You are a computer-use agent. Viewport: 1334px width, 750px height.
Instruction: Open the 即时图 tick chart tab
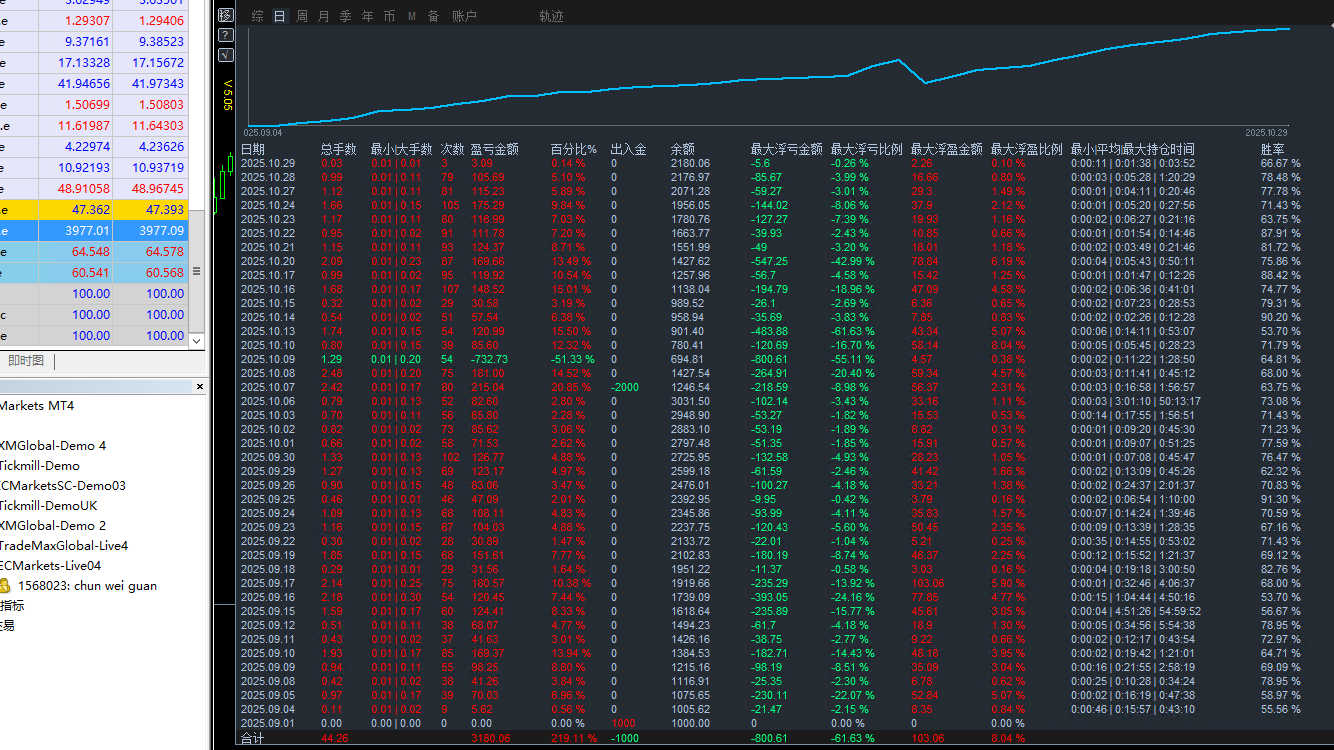(25, 361)
